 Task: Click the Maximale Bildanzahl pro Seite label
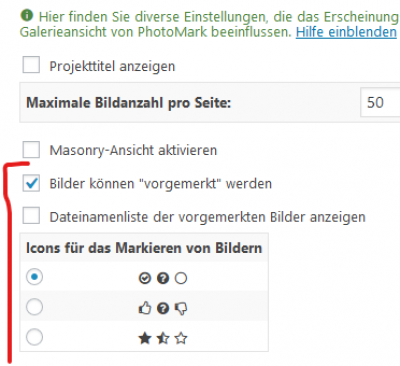128,103
